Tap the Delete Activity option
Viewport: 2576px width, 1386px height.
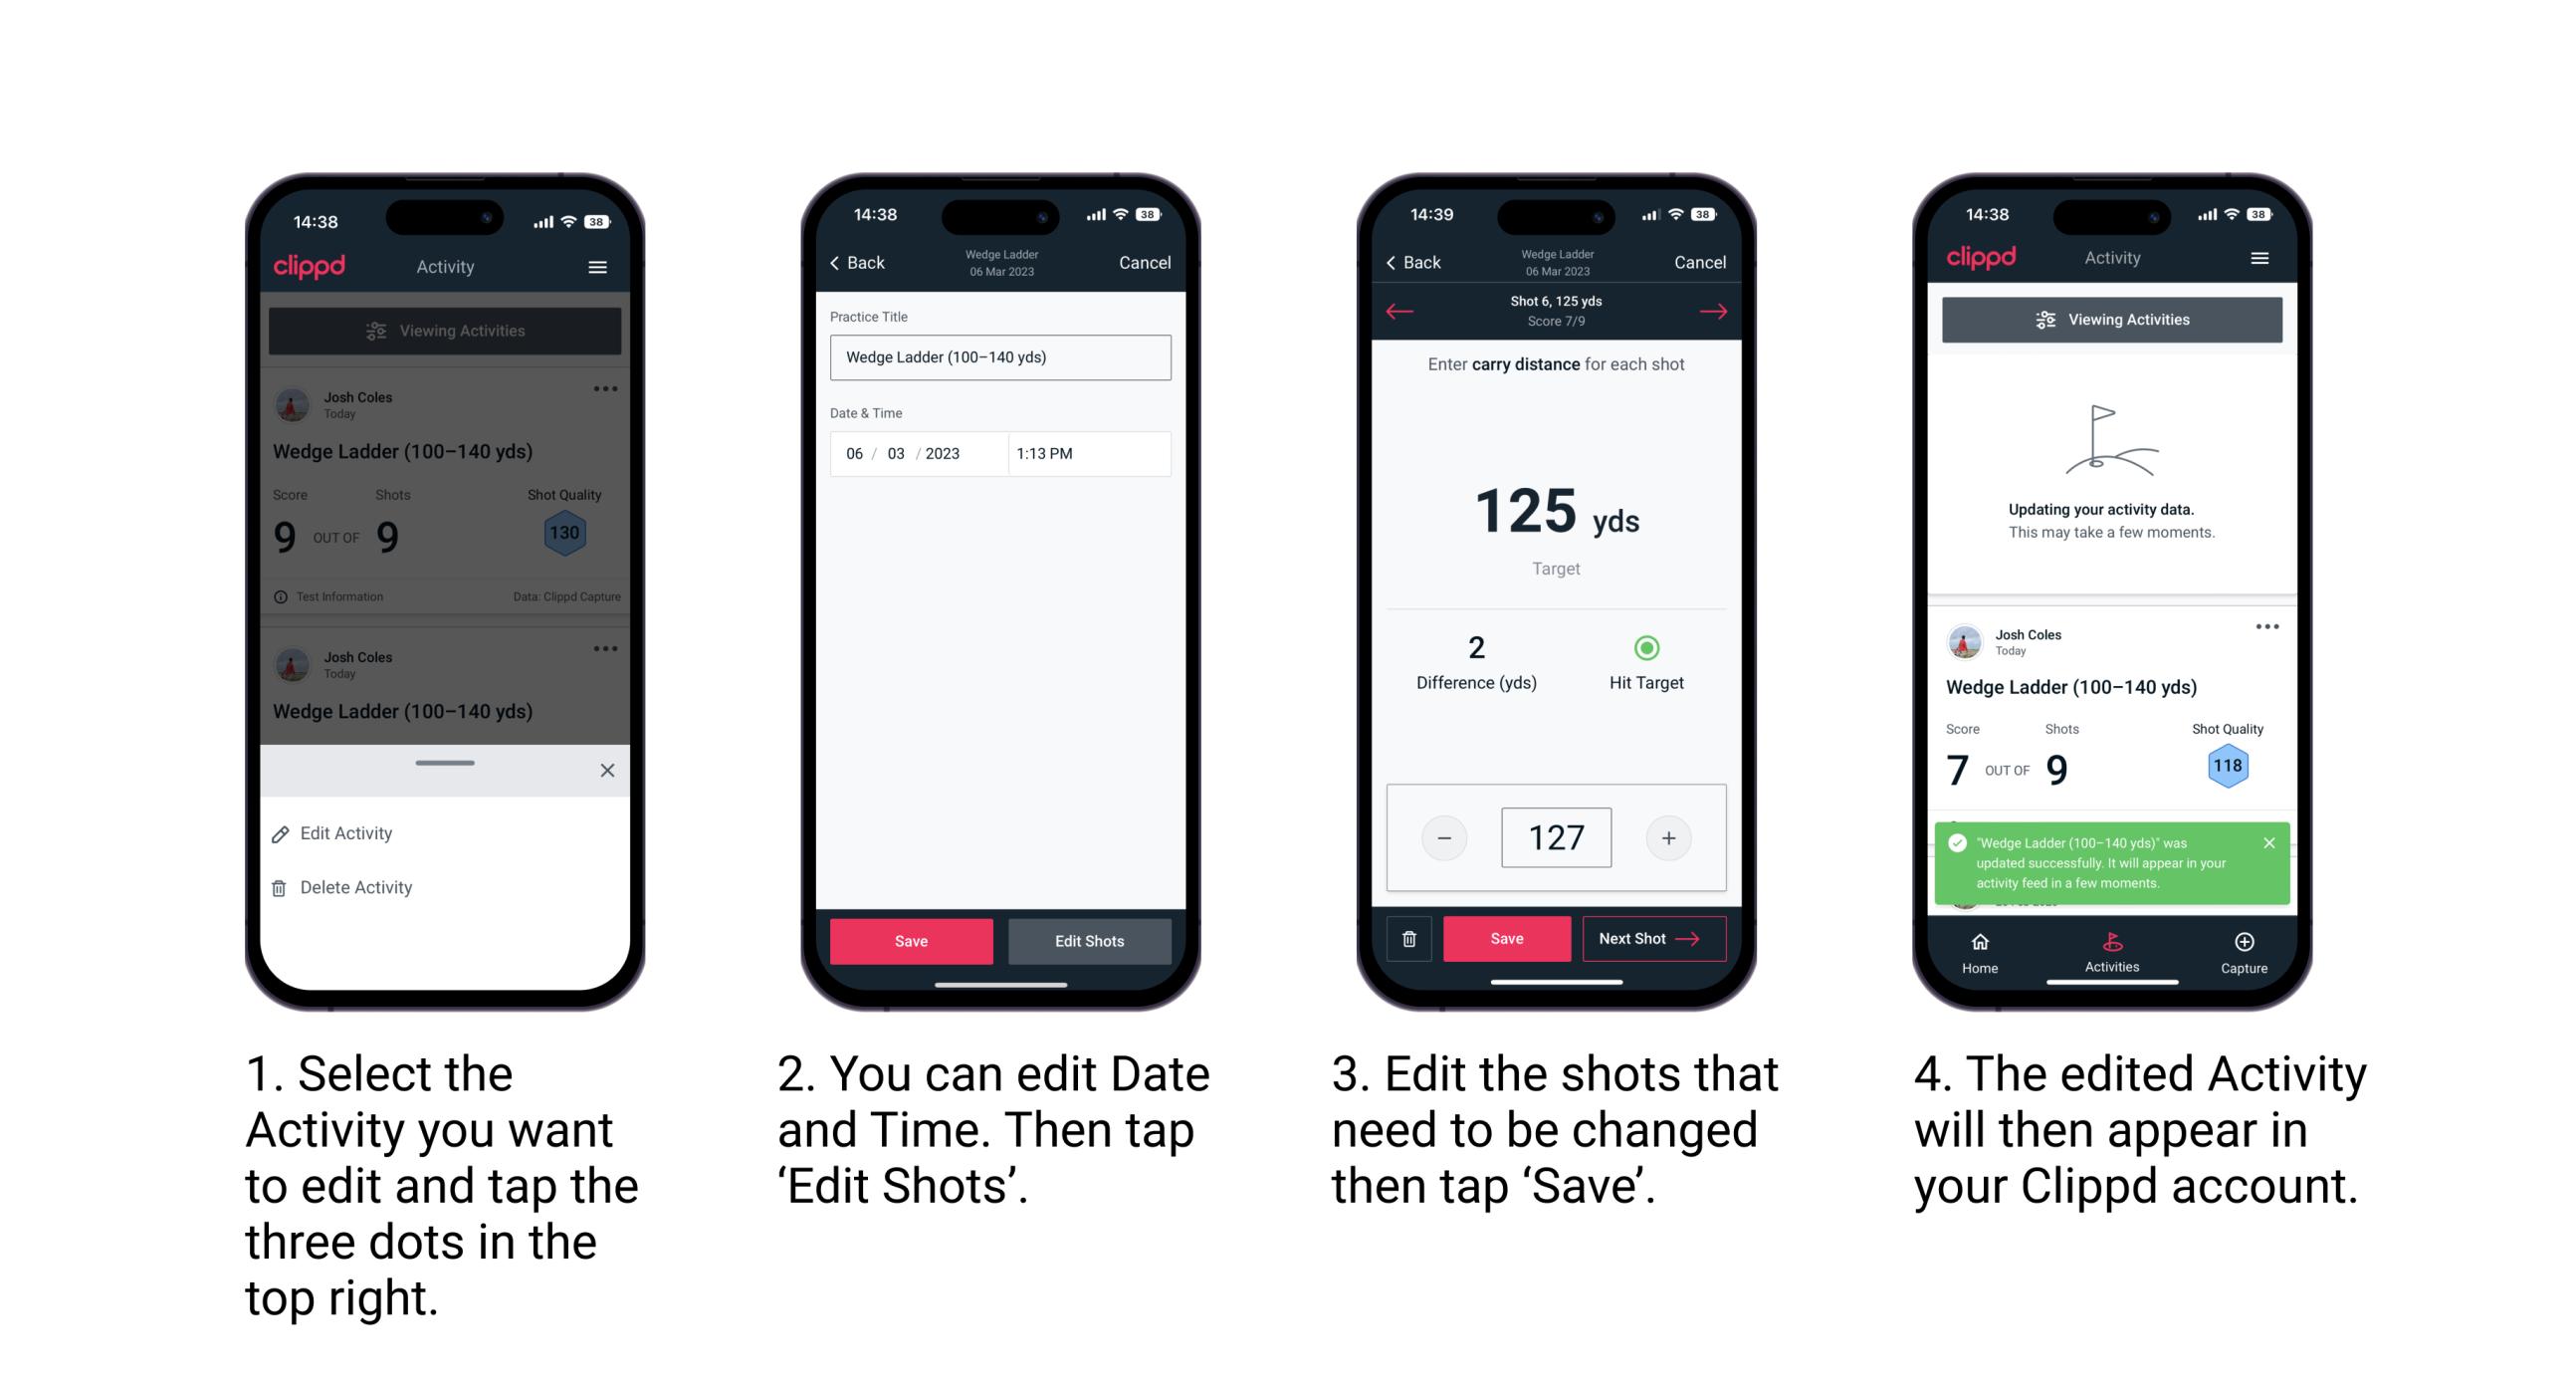[x=354, y=886]
